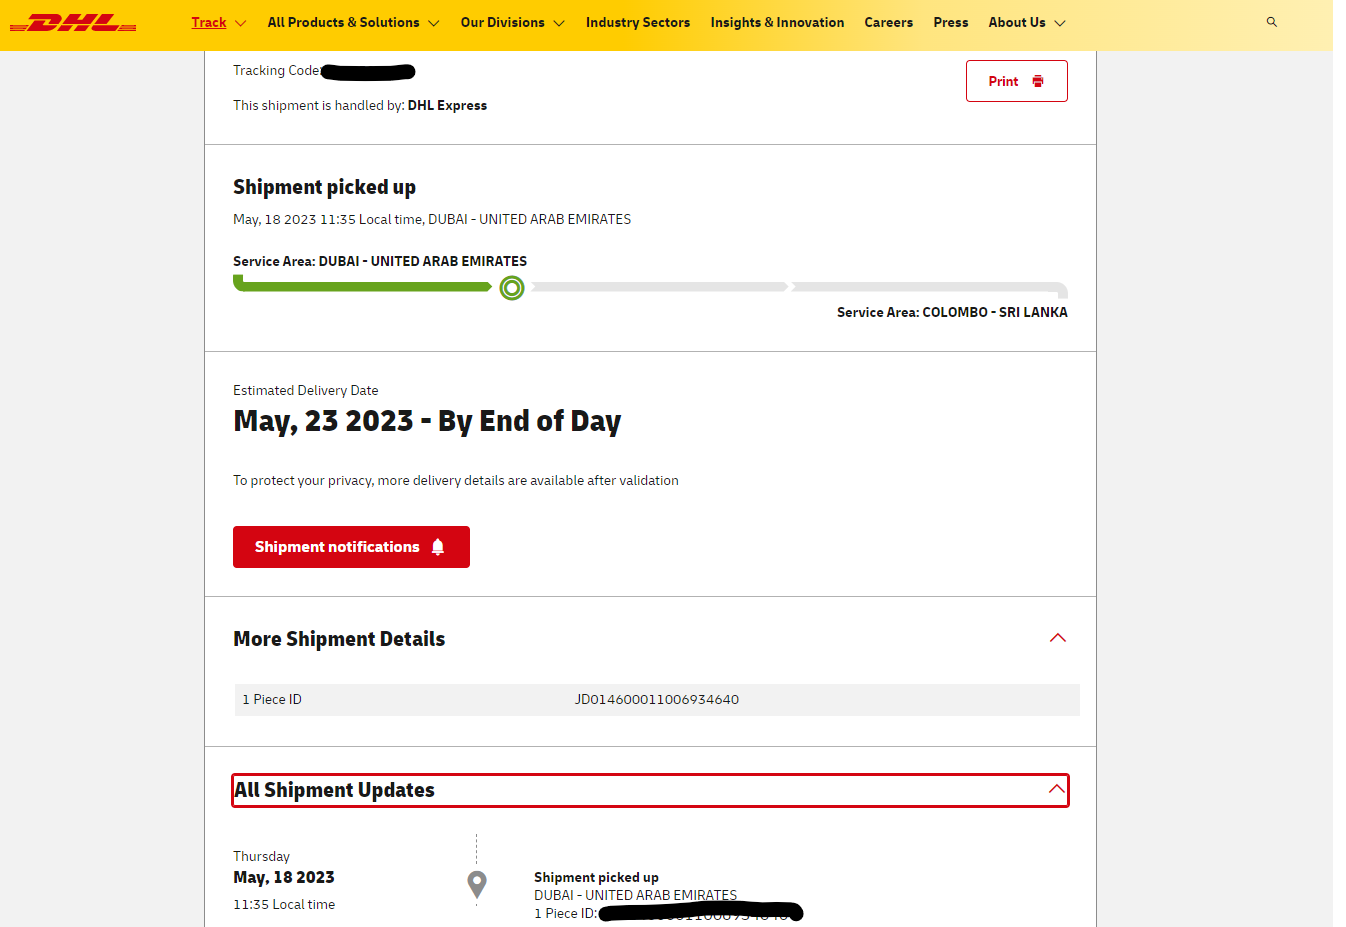The height and width of the screenshot is (927, 1346).
Task: Open Our Divisions menu
Action: click(x=502, y=22)
